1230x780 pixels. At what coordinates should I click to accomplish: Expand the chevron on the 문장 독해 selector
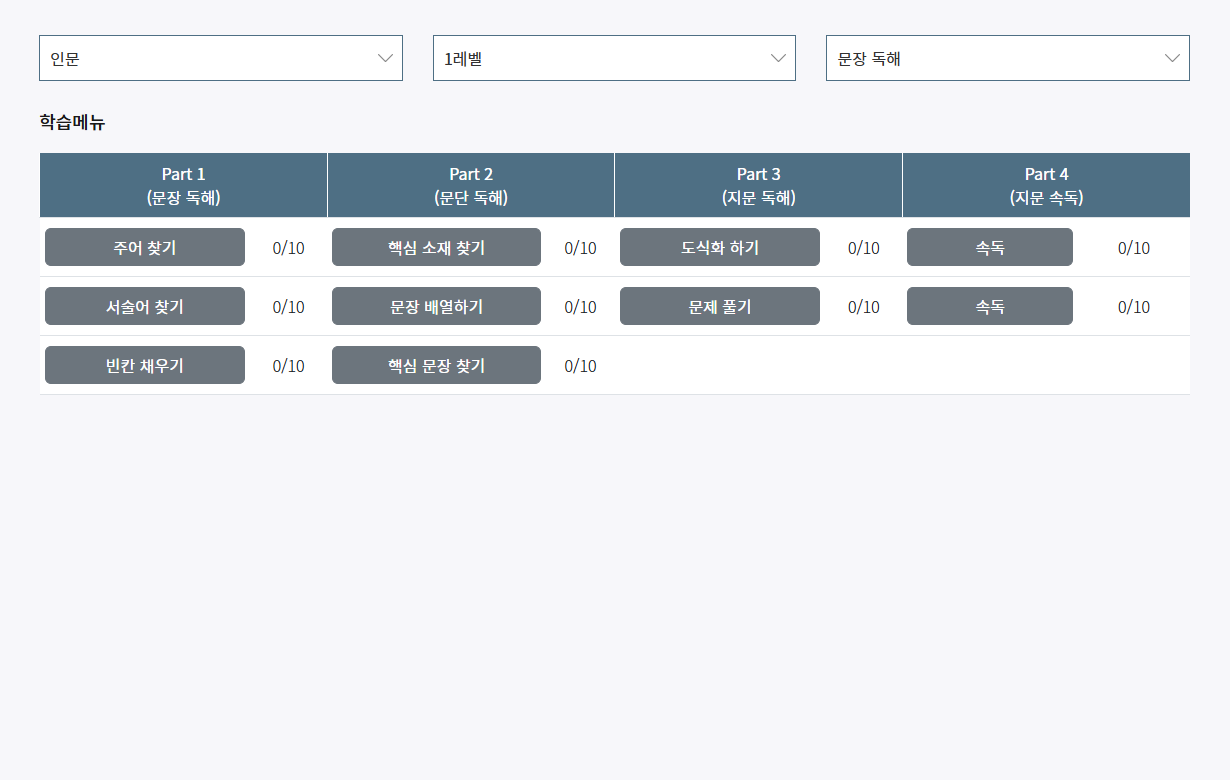click(x=1172, y=57)
